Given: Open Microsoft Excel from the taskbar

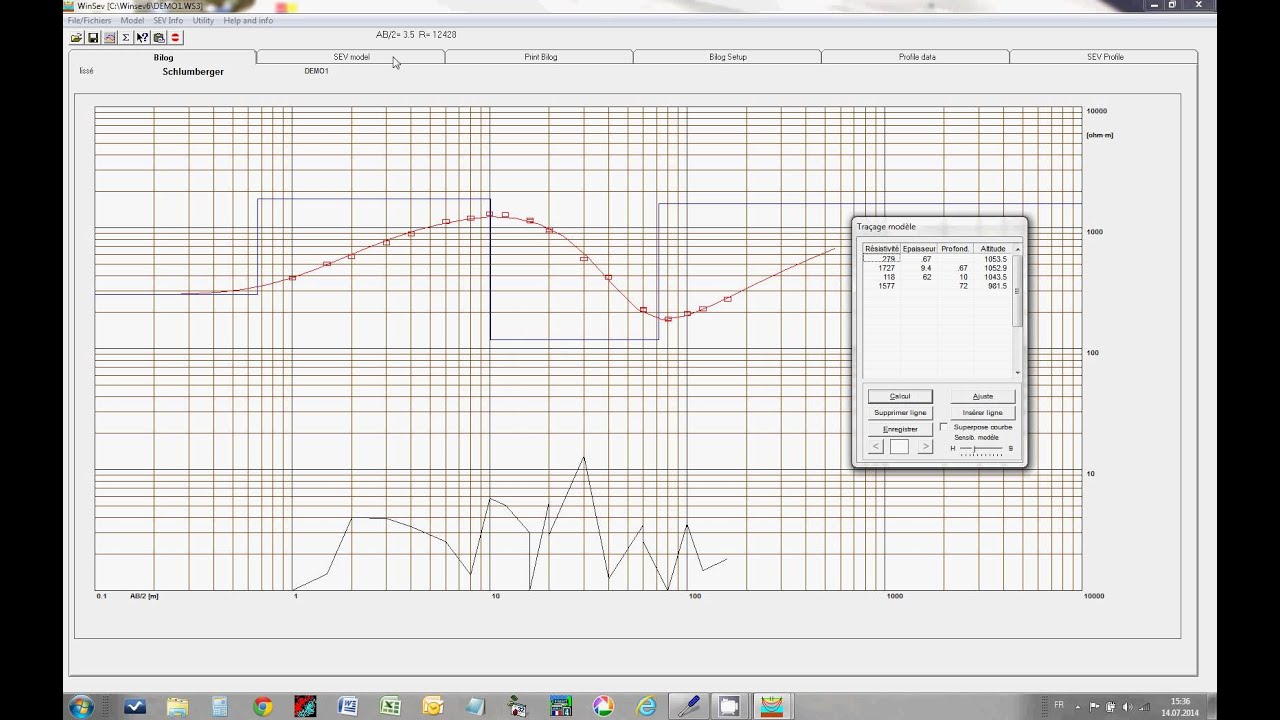Looking at the screenshot, I should [x=390, y=707].
